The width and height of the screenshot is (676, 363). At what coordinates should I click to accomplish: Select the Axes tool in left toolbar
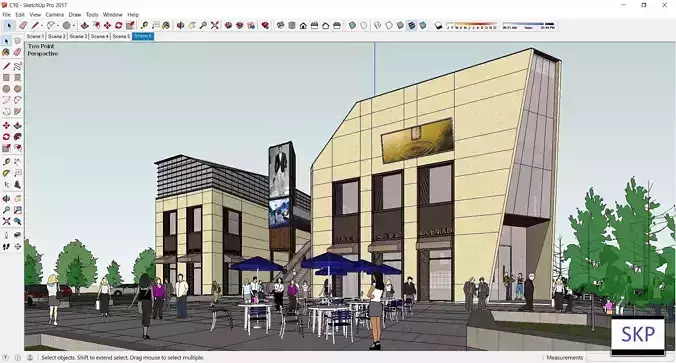click(6, 184)
